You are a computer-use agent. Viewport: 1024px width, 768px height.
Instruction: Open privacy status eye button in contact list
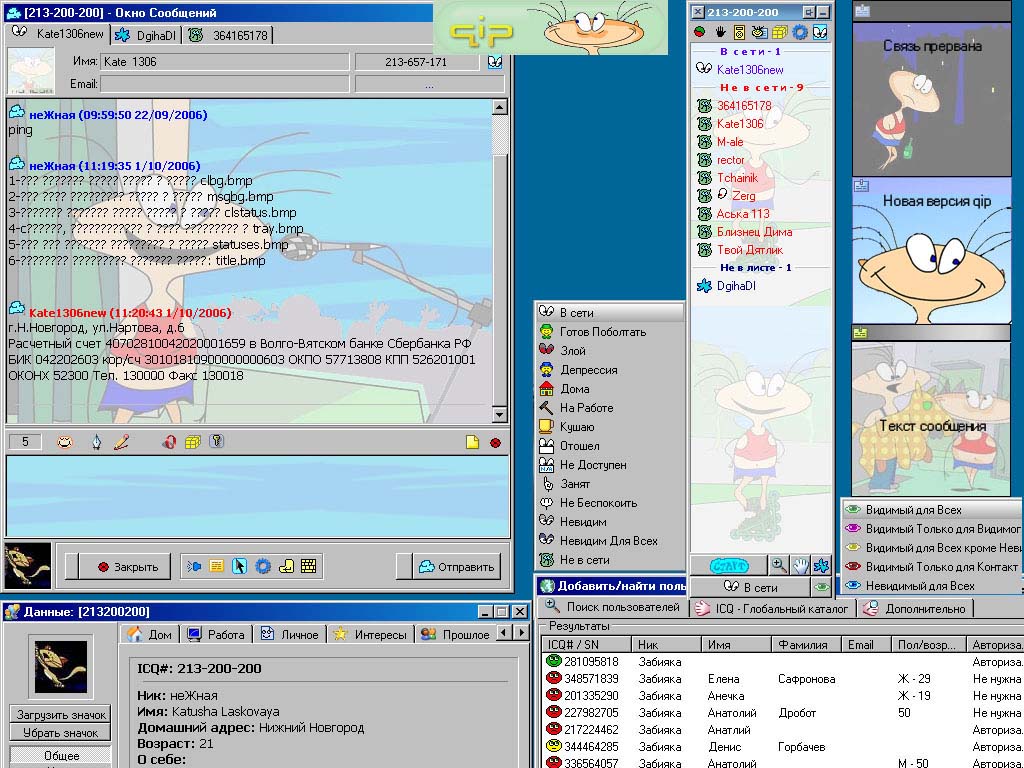pyautogui.click(x=822, y=587)
